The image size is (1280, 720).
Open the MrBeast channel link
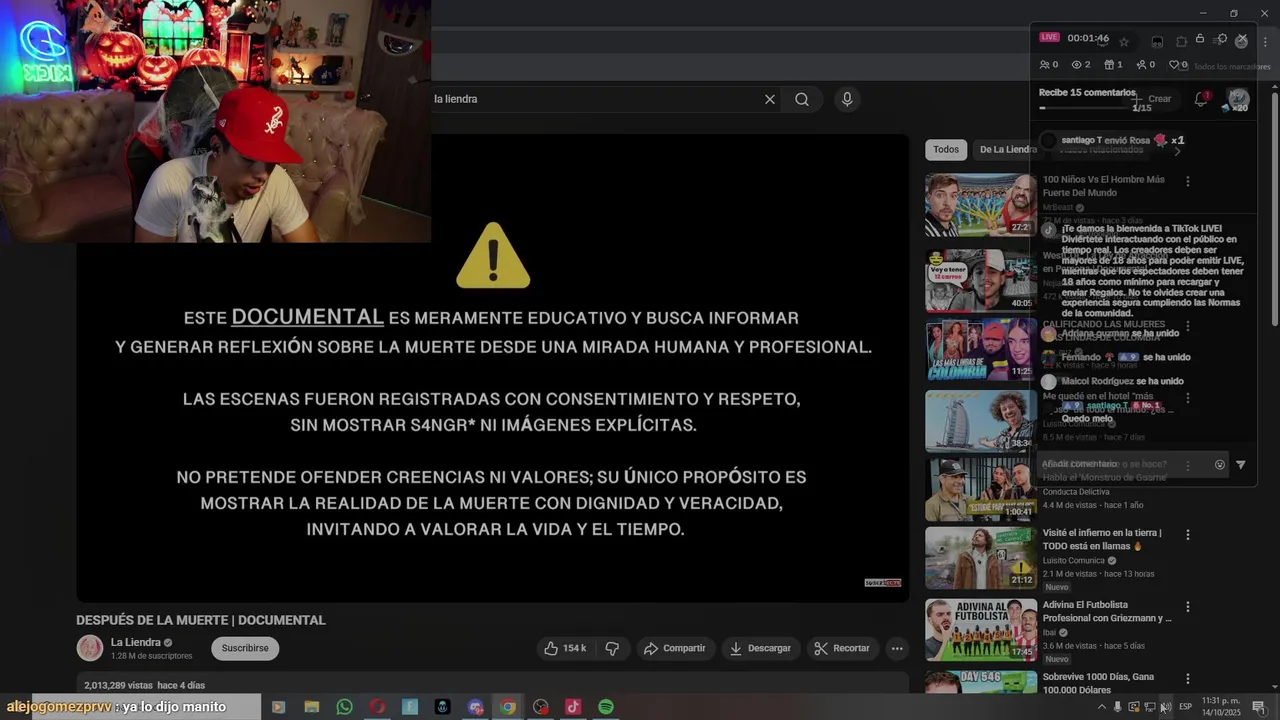(x=1058, y=207)
